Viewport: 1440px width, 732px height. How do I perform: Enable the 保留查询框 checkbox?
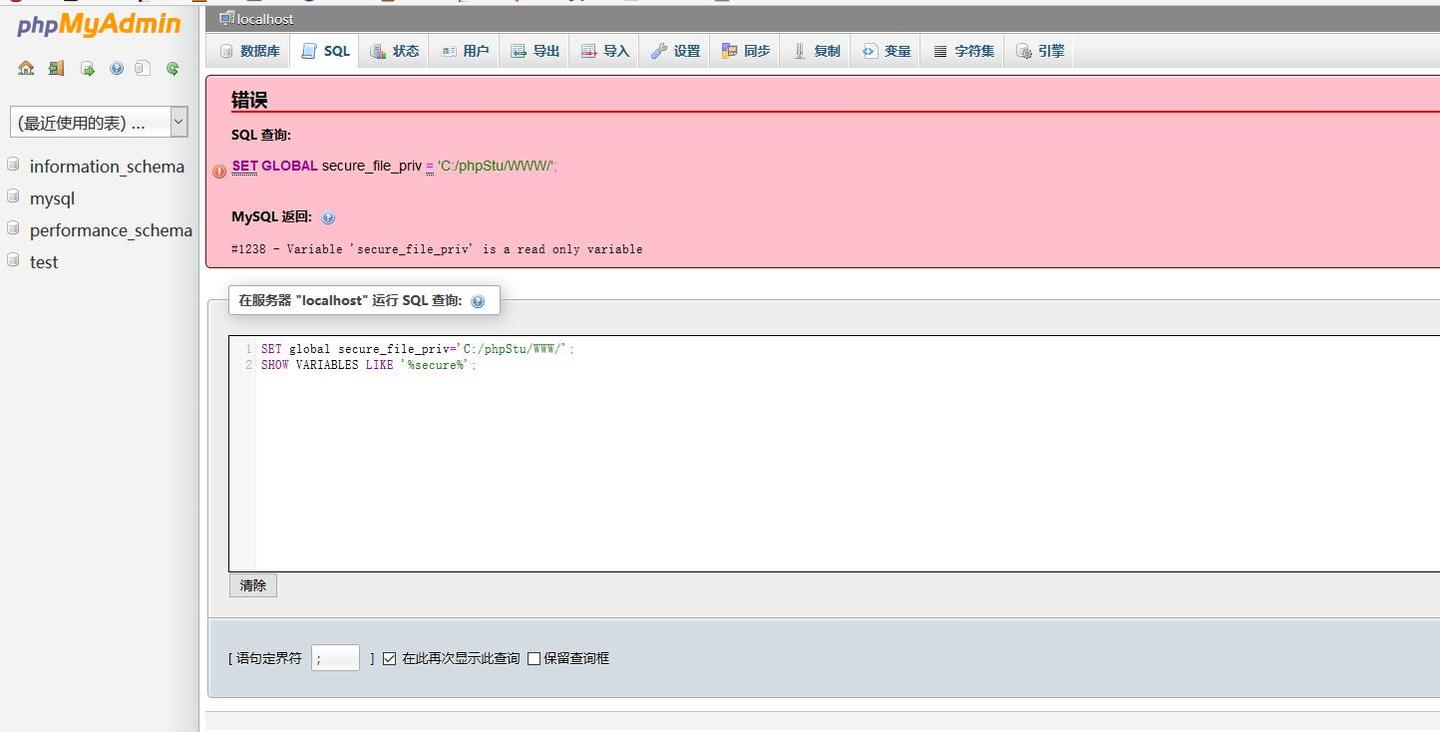[x=534, y=658]
